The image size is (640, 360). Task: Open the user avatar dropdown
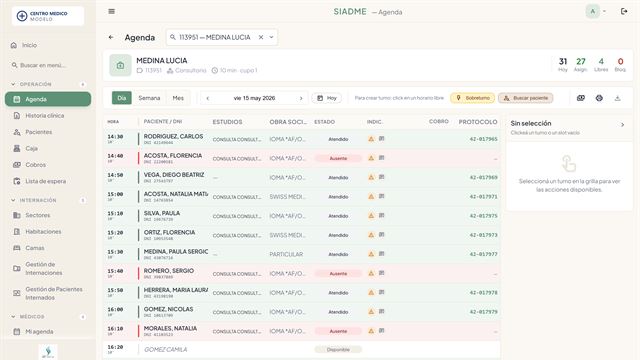[x=596, y=11]
